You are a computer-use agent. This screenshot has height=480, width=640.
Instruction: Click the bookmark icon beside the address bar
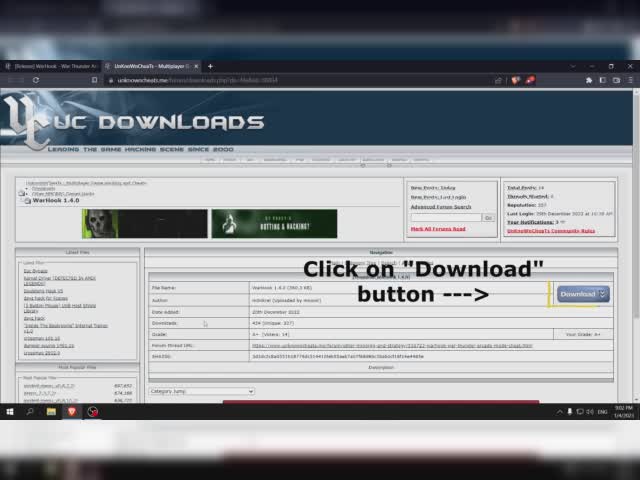click(x=94, y=80)
